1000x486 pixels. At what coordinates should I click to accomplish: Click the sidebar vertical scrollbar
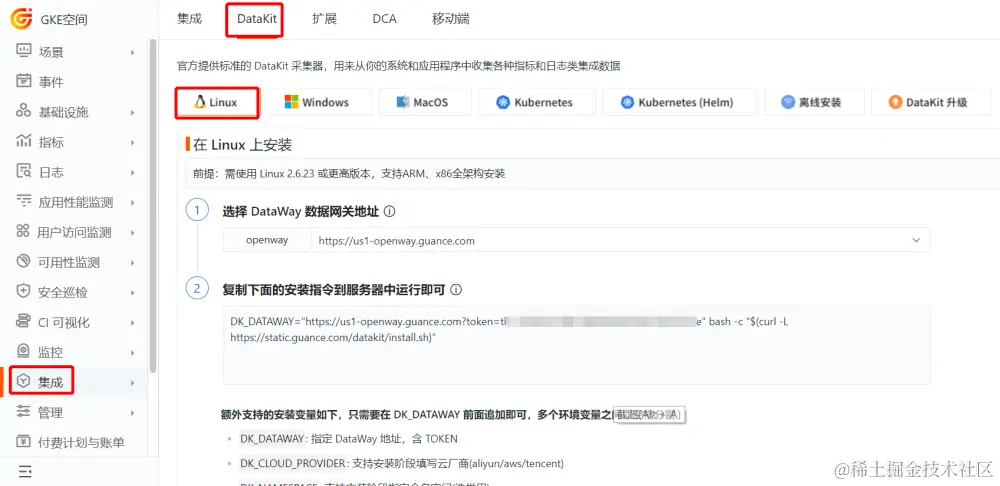pyautogui.click(x=152, y=205)
